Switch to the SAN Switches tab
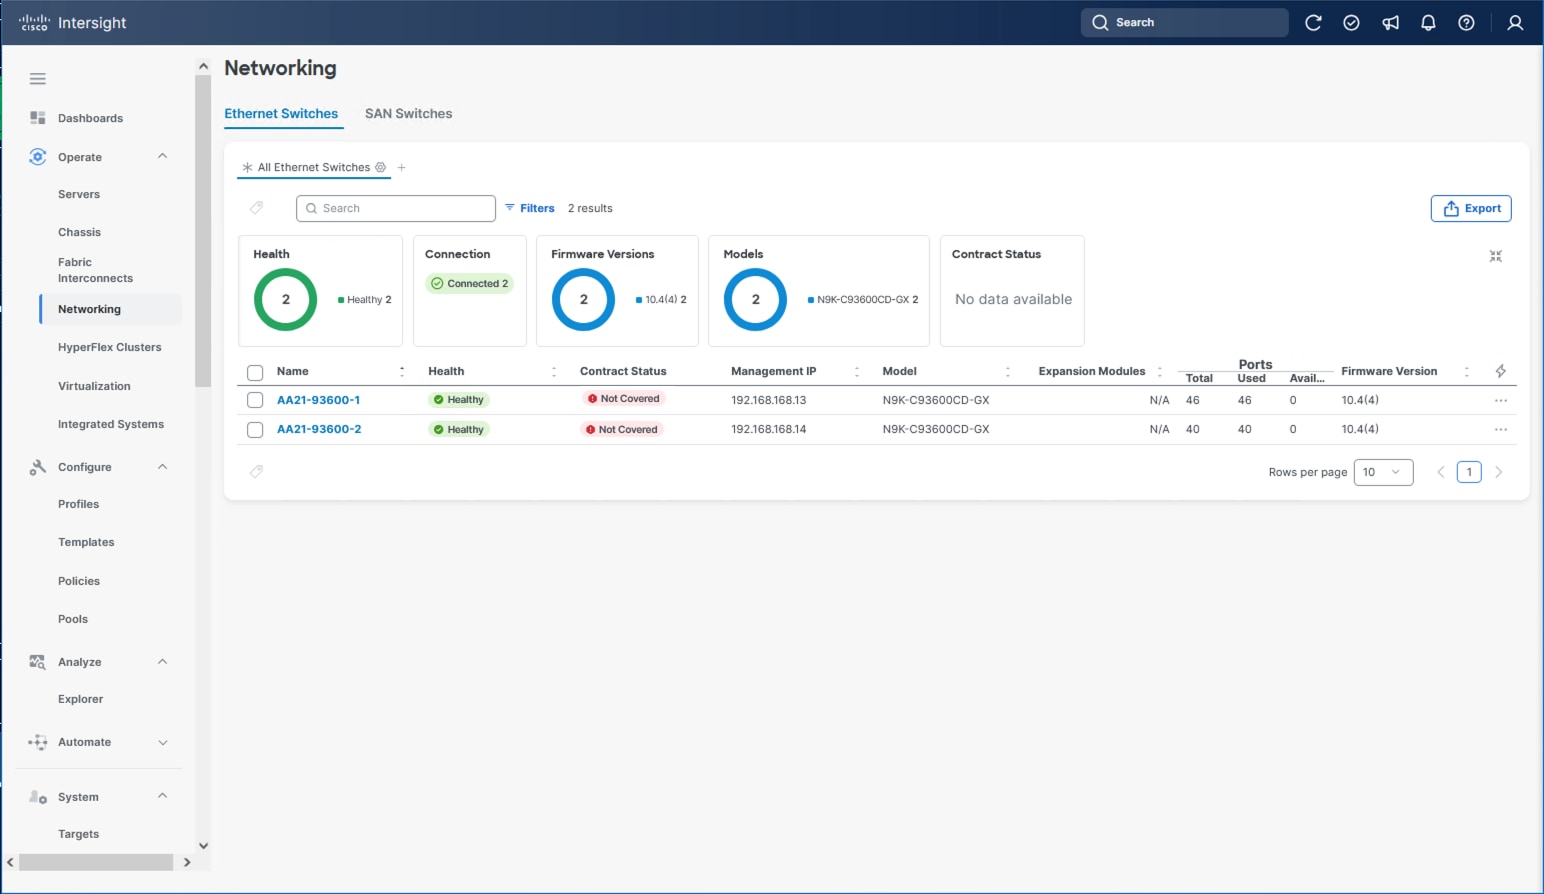Image resolution: width=1544 pixels, height=894 pixels. coord(408,114)
